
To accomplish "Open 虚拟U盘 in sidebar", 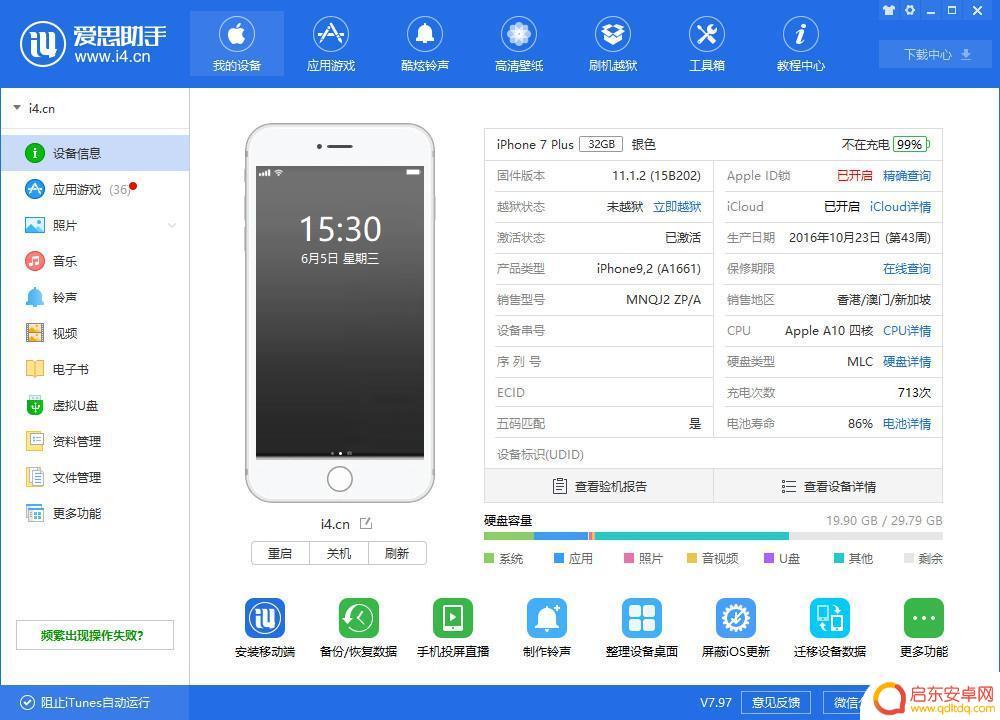I will tap(95, 406).
